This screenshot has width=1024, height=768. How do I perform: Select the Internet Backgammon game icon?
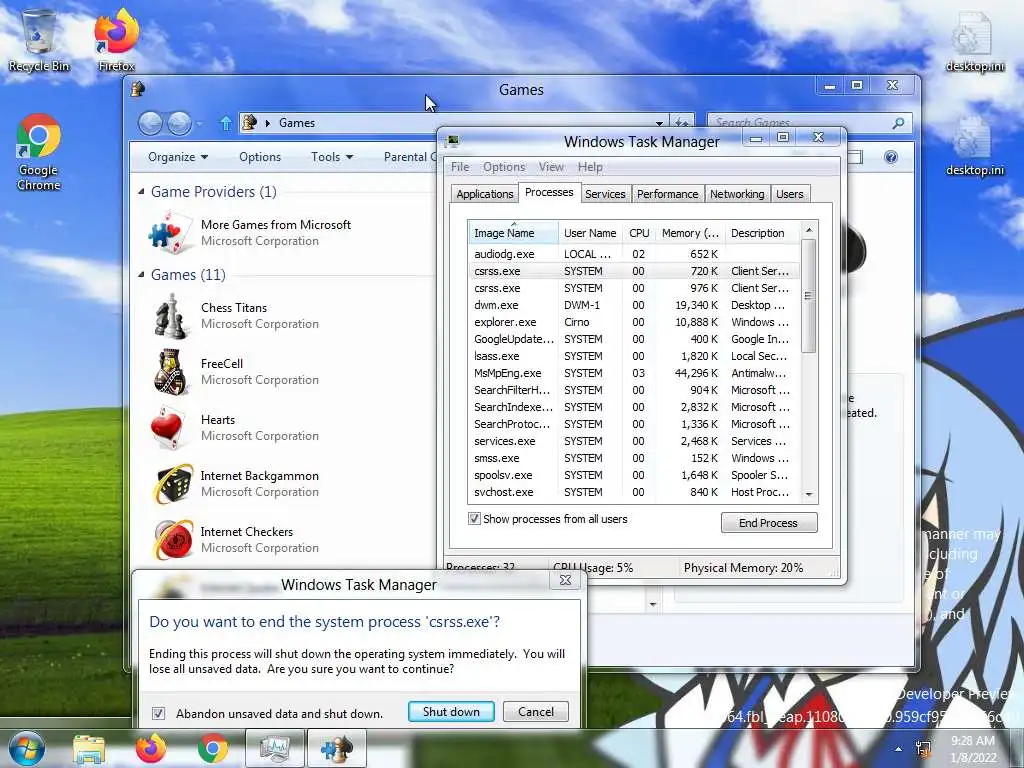[172, 484]
